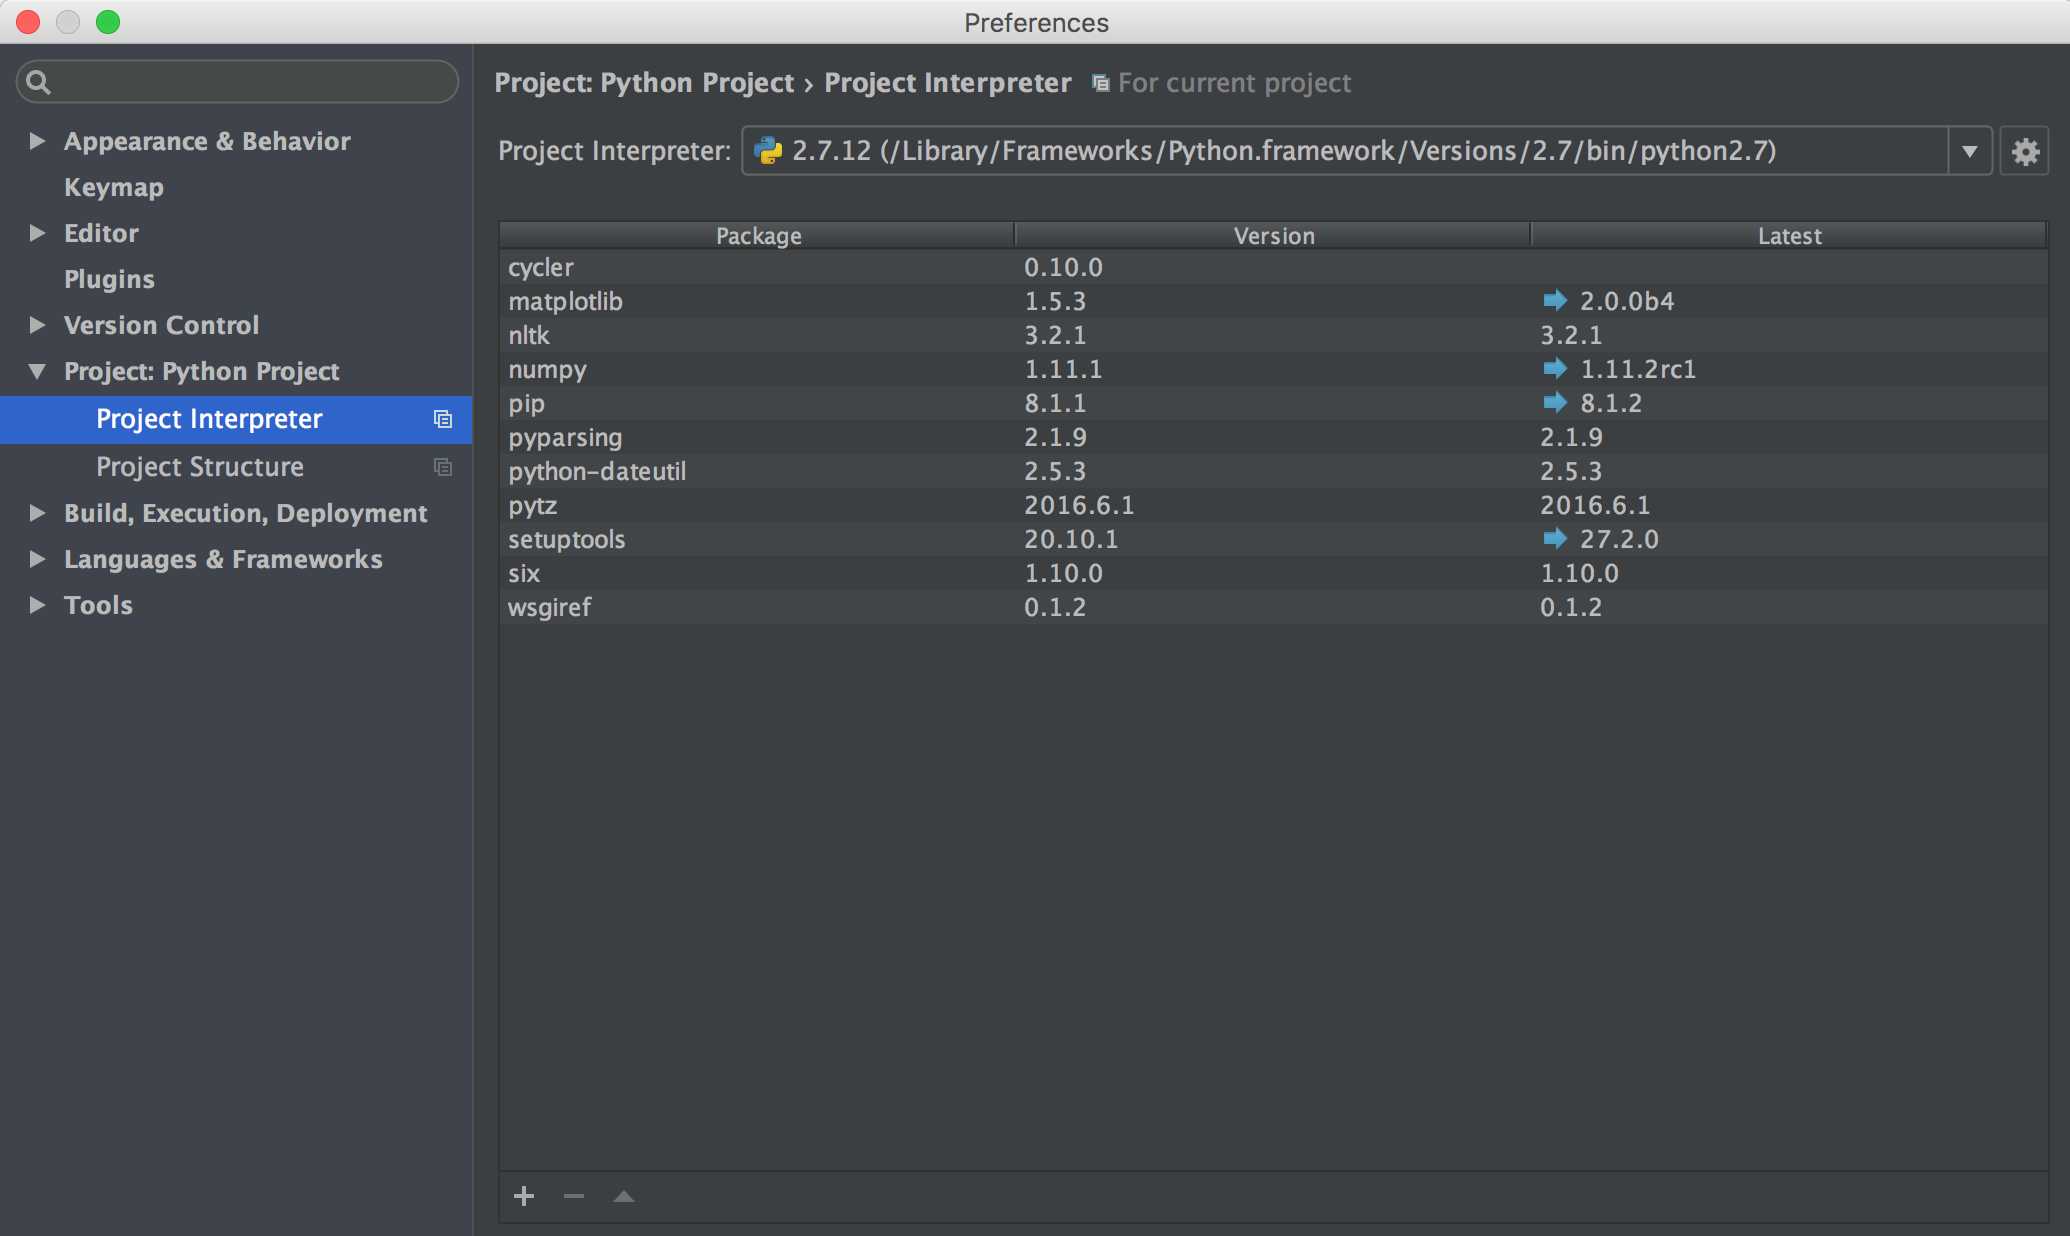Open Tools settings category

click(98, 605)
